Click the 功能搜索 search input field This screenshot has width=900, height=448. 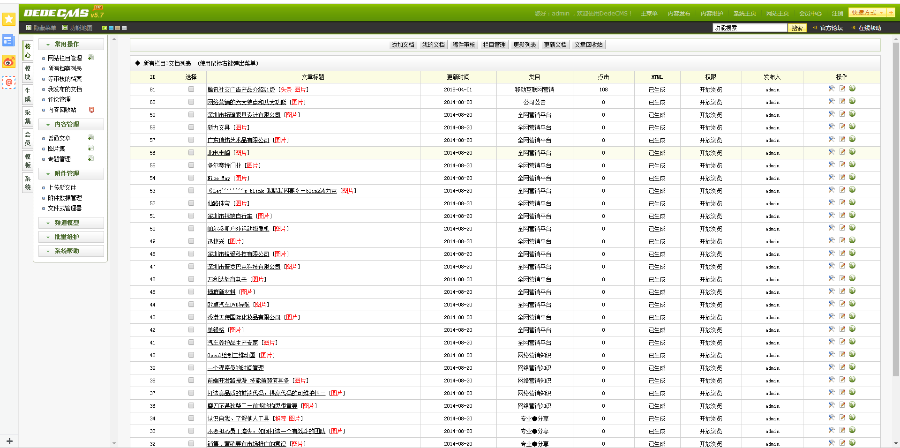click(749, 28)
